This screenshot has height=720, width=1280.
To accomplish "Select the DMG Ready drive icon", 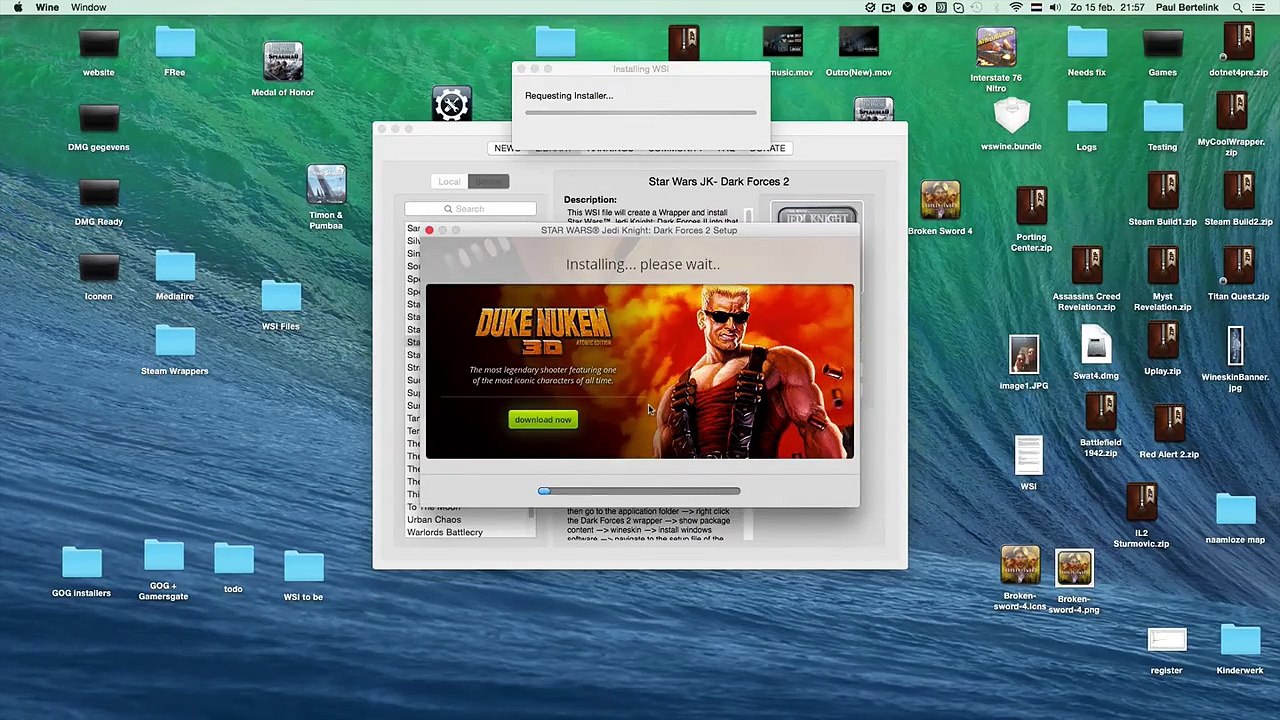I will 98,193.
